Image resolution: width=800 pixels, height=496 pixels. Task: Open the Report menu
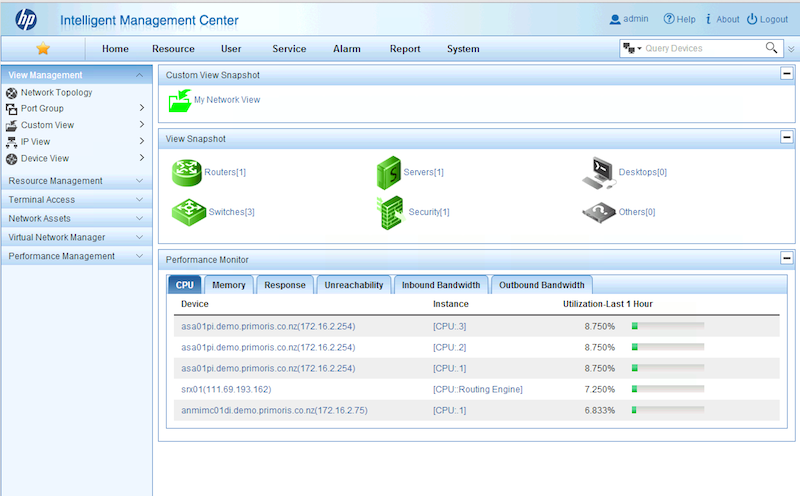(x=405, y=49)
